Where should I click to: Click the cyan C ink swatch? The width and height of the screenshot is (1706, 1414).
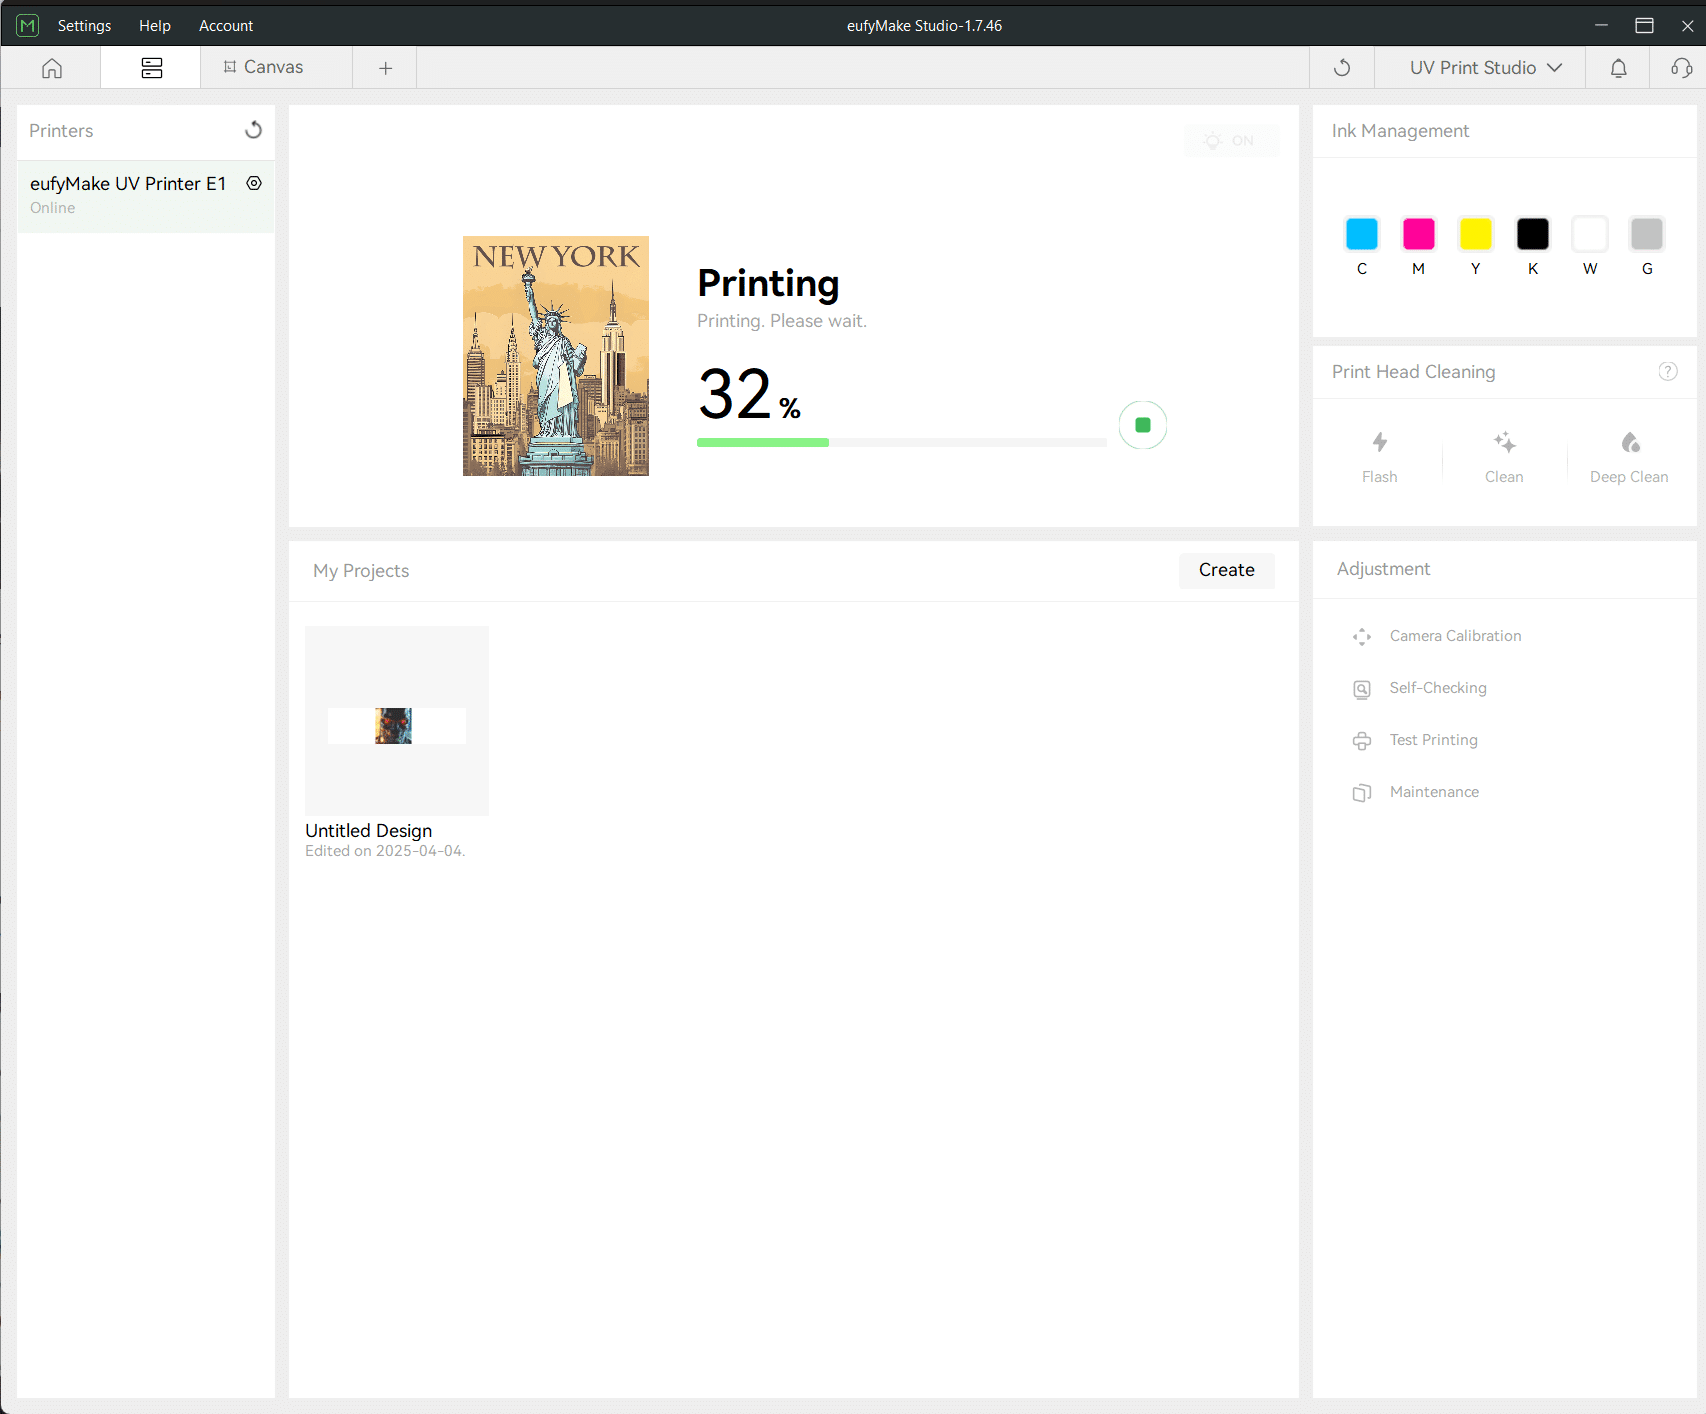pos(1361,234)
